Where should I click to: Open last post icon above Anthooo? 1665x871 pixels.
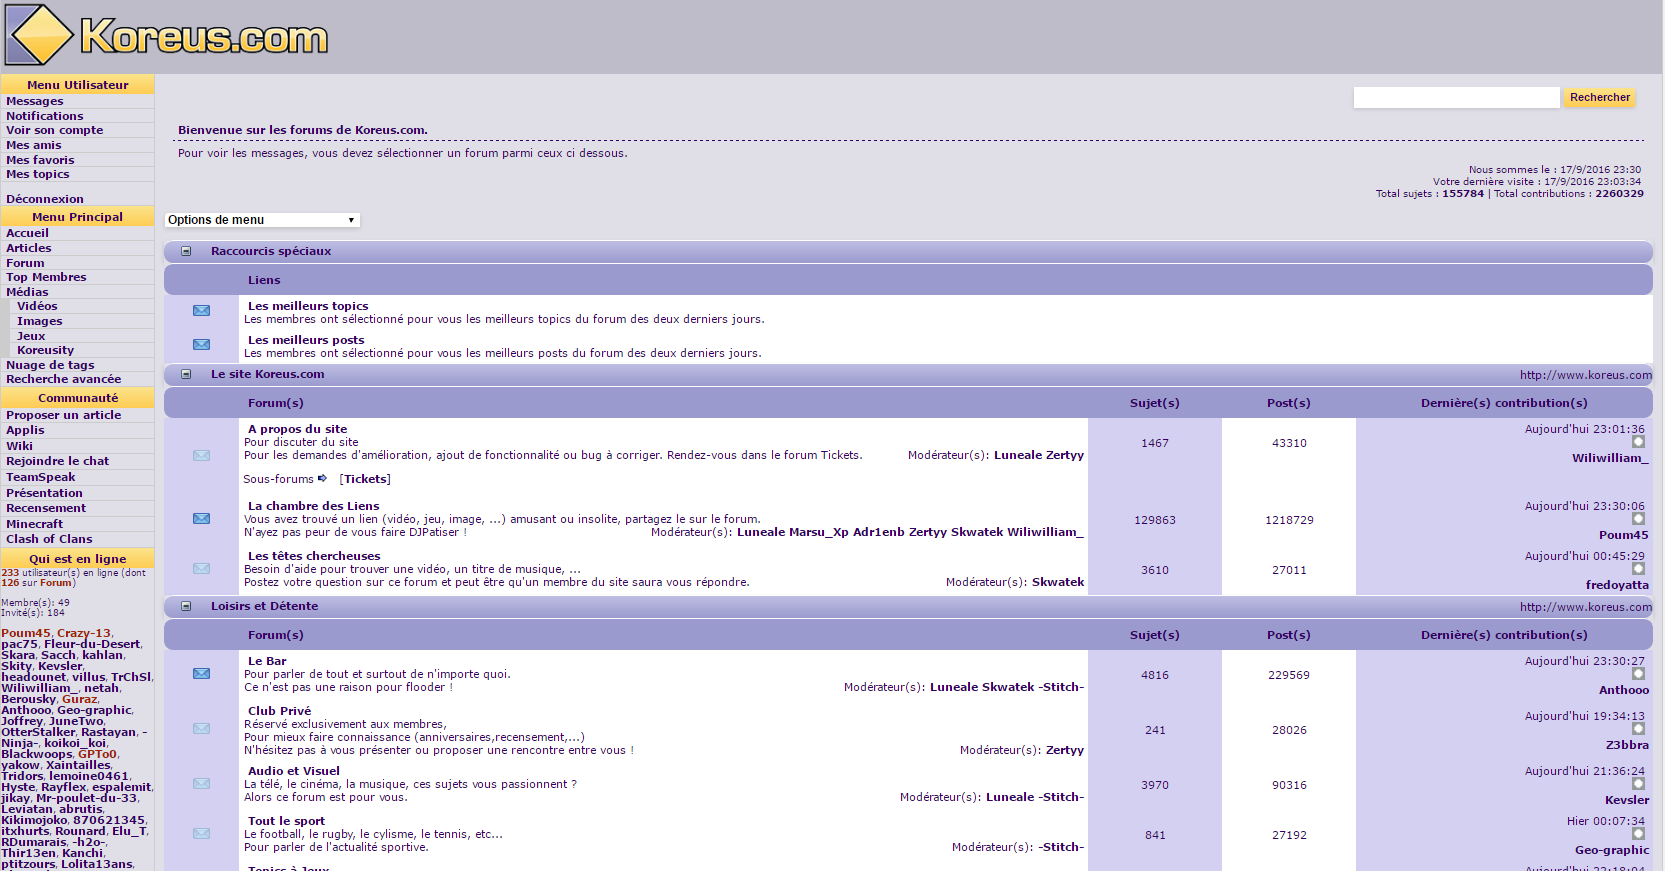pos(1638,674)
